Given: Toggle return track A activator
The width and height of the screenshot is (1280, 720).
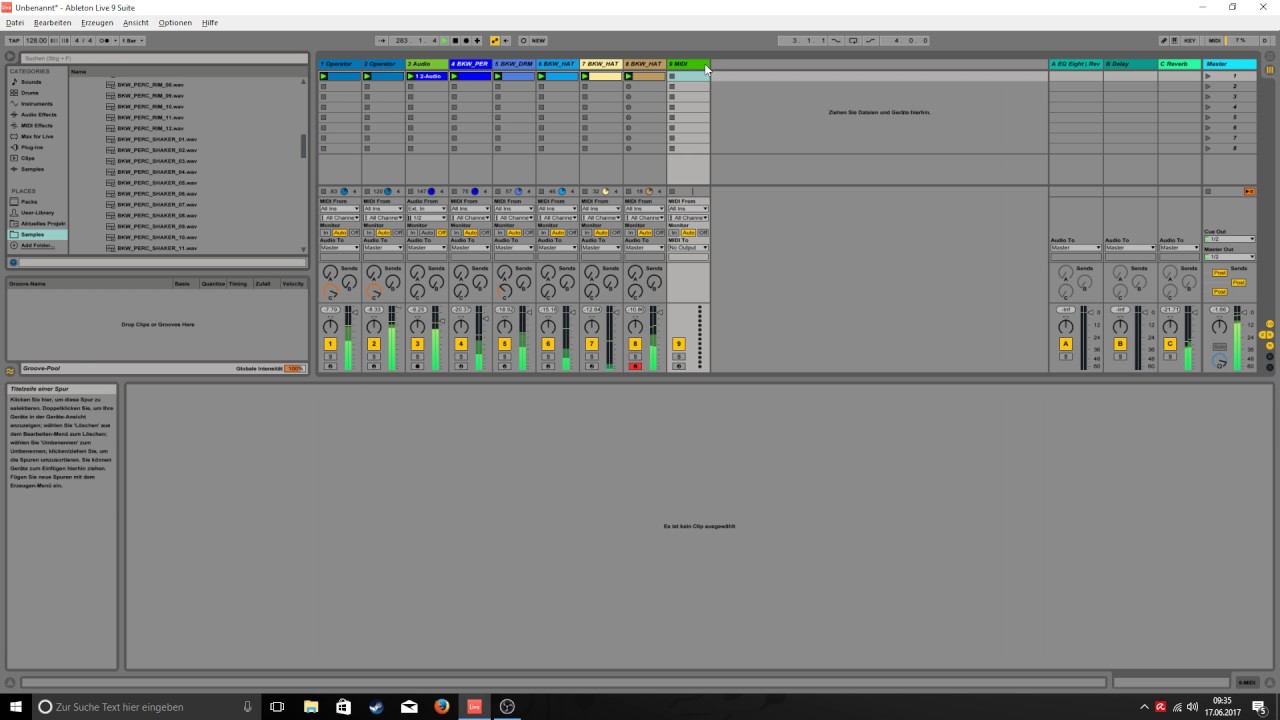Looking at the screenshot, I should 1066,343.
